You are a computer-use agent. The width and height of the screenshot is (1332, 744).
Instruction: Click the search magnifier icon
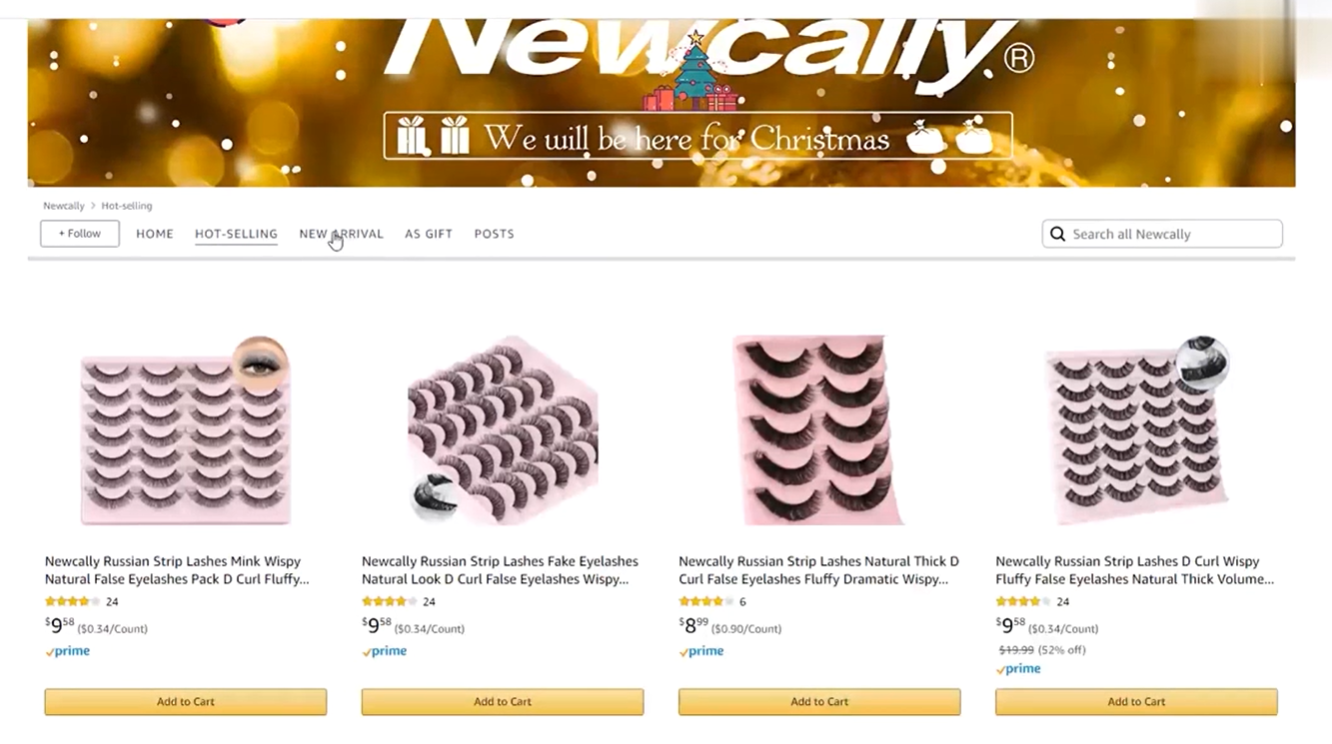(1058, 234)
